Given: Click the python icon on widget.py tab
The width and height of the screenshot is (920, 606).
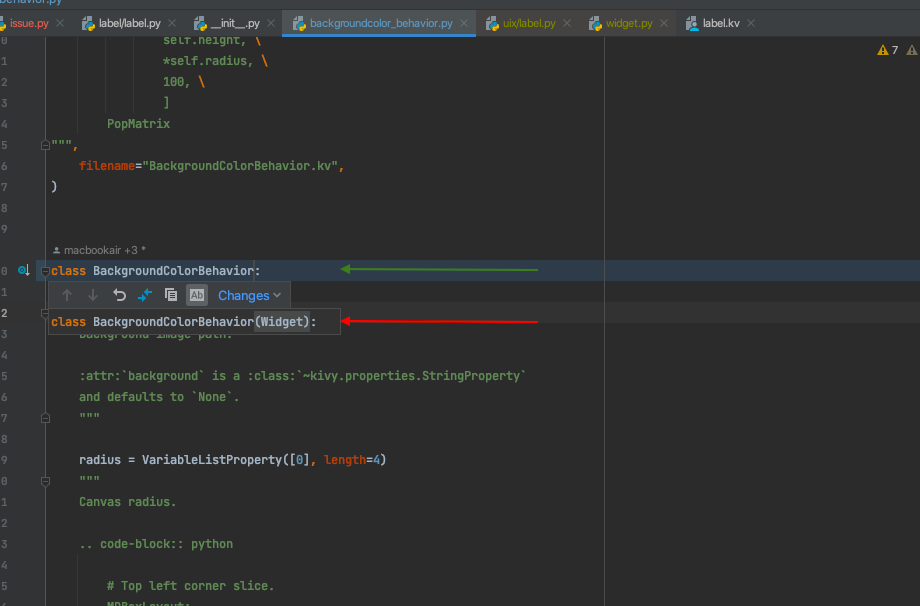Looking at the screenshot, I should pyautogui.click(x=596, y=23).
